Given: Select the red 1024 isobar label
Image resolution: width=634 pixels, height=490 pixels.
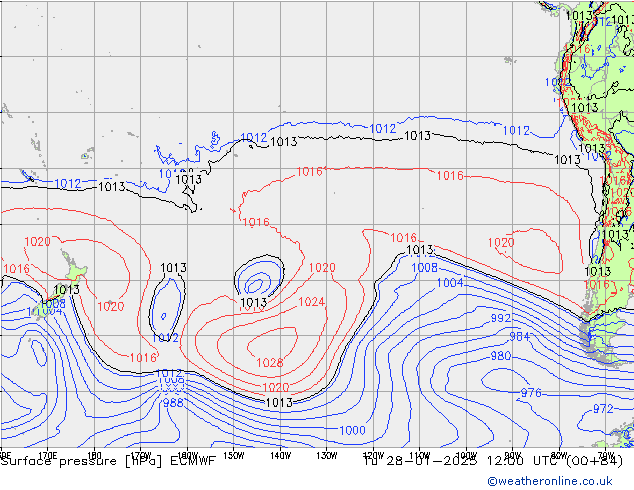Looking at the screenshot, I should 311,302.
